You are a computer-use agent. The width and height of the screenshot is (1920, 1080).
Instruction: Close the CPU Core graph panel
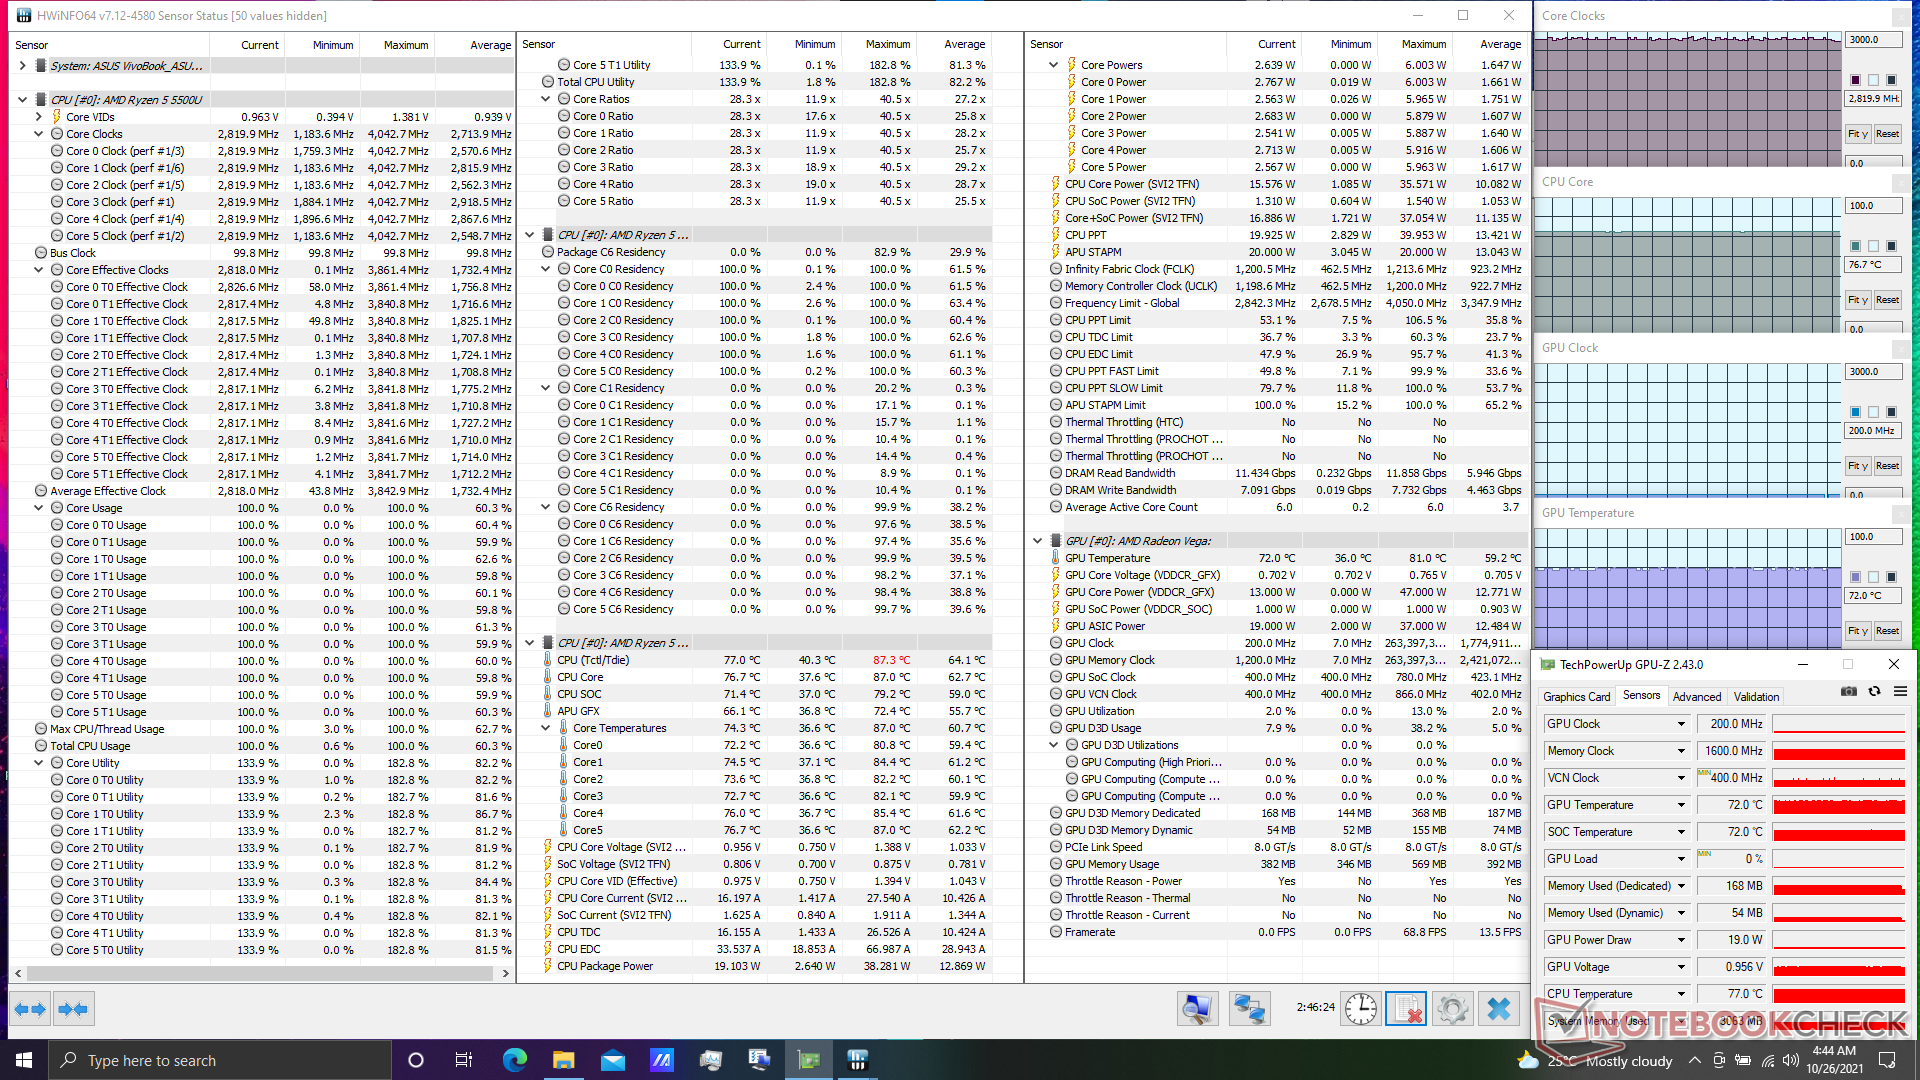point(1900,183)
